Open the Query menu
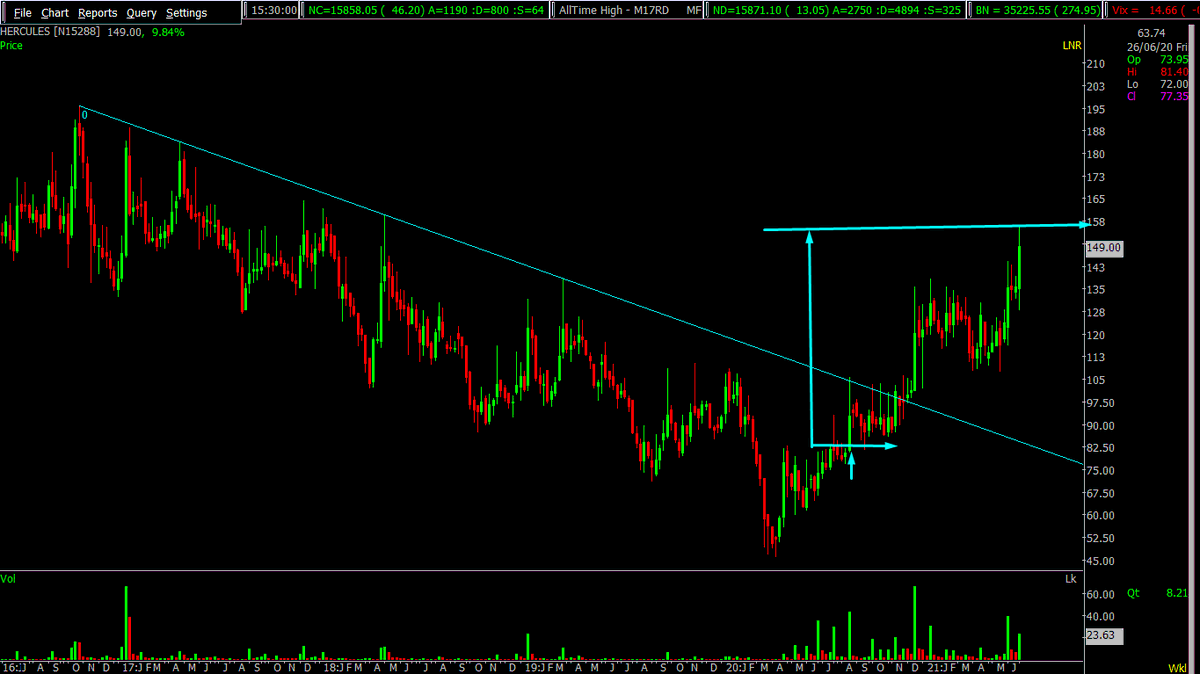 [141, 13]
